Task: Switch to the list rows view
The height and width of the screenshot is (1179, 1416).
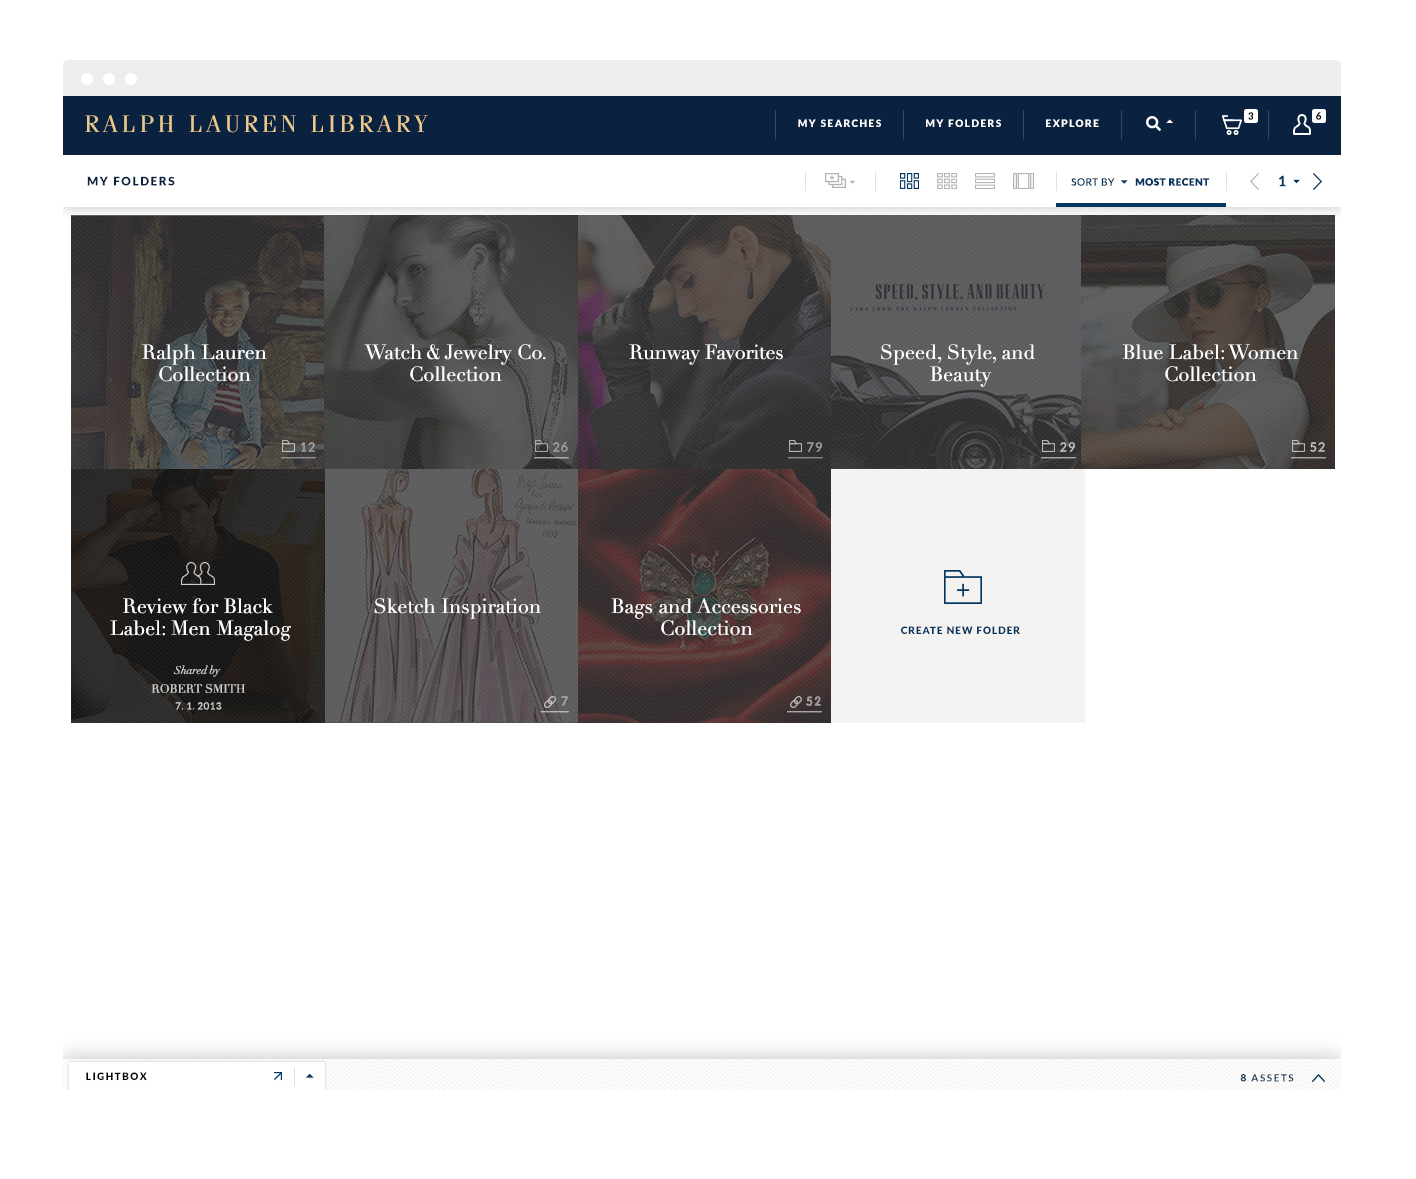Action: [x=985, y=181]
